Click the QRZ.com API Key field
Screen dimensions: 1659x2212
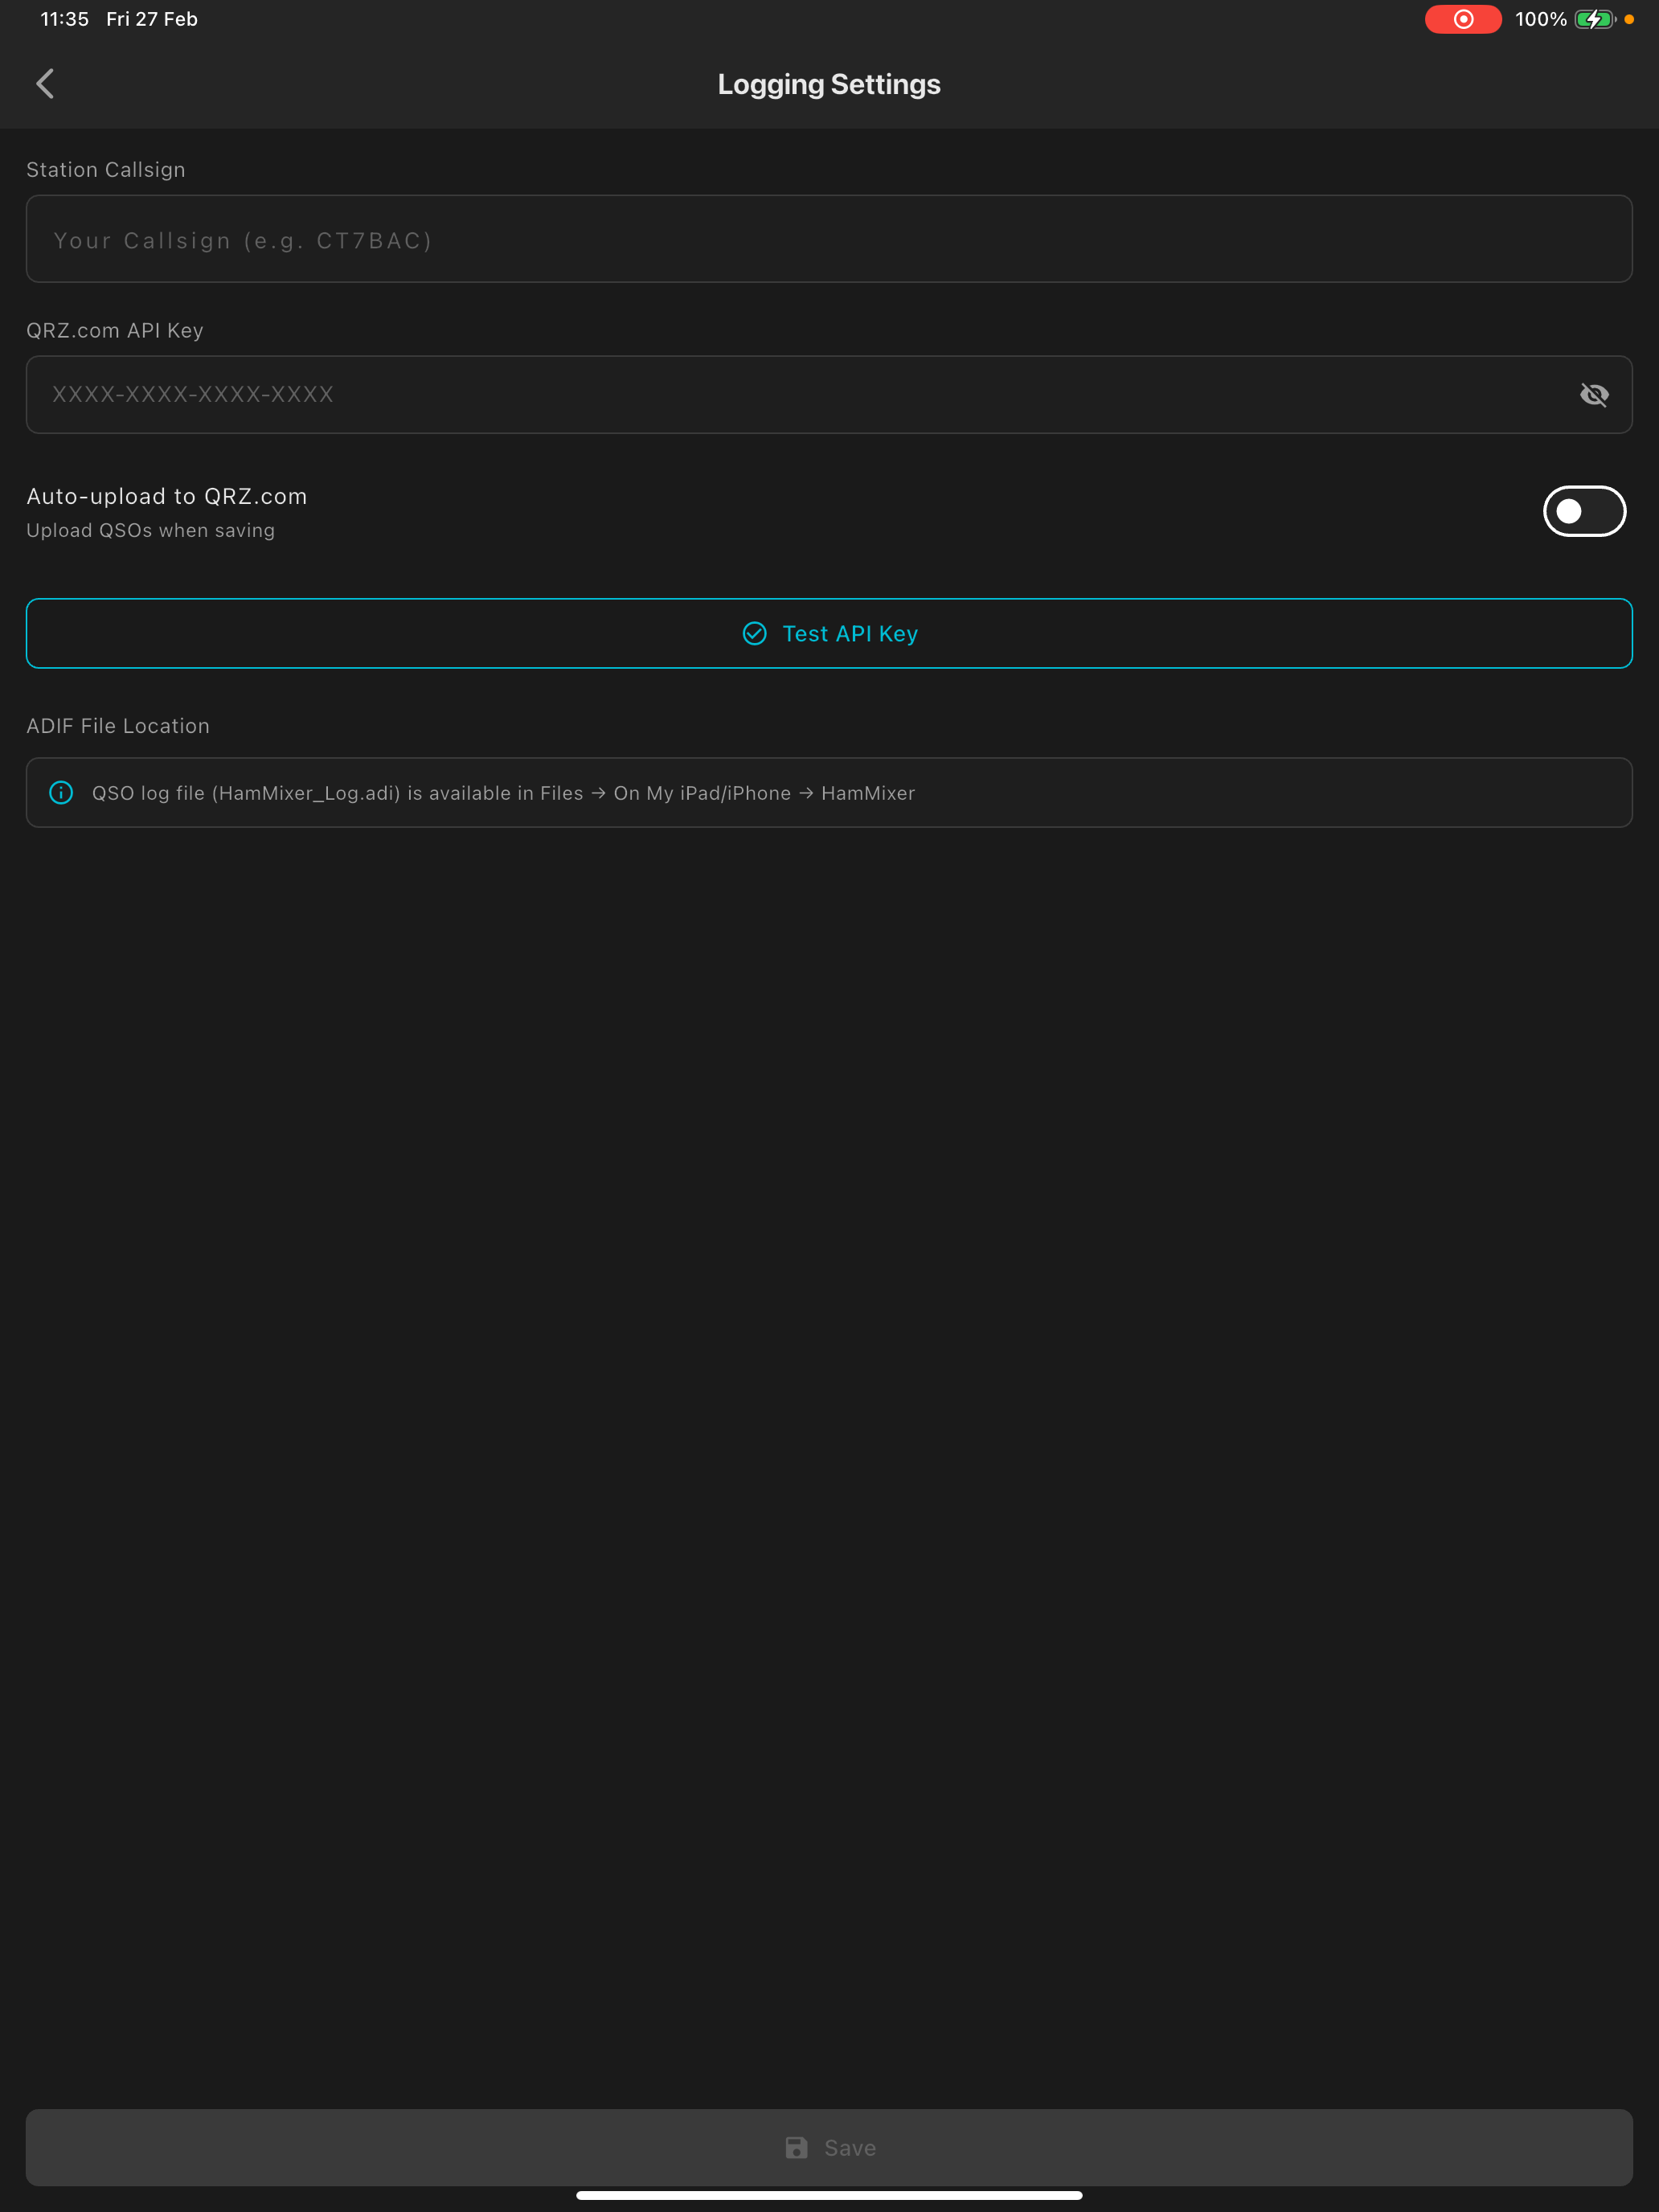829,395
